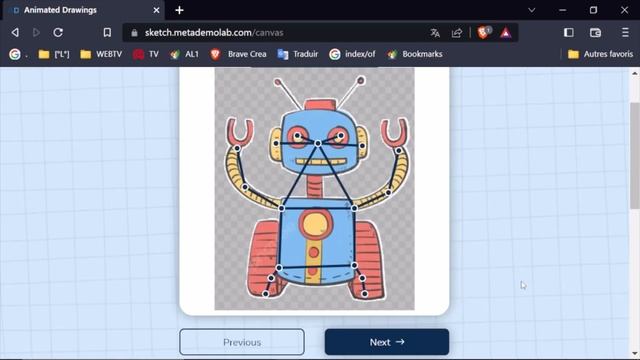640x360 pixels.
Task: Open the TV bookmark
Action: pyautogui.click(x=146, y=54)
